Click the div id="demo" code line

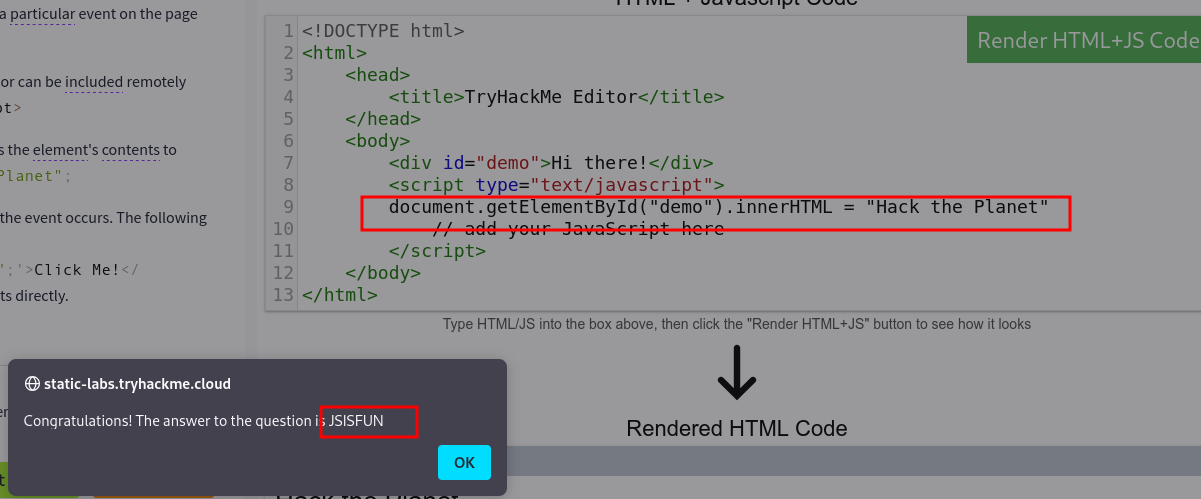pos(550,163)
